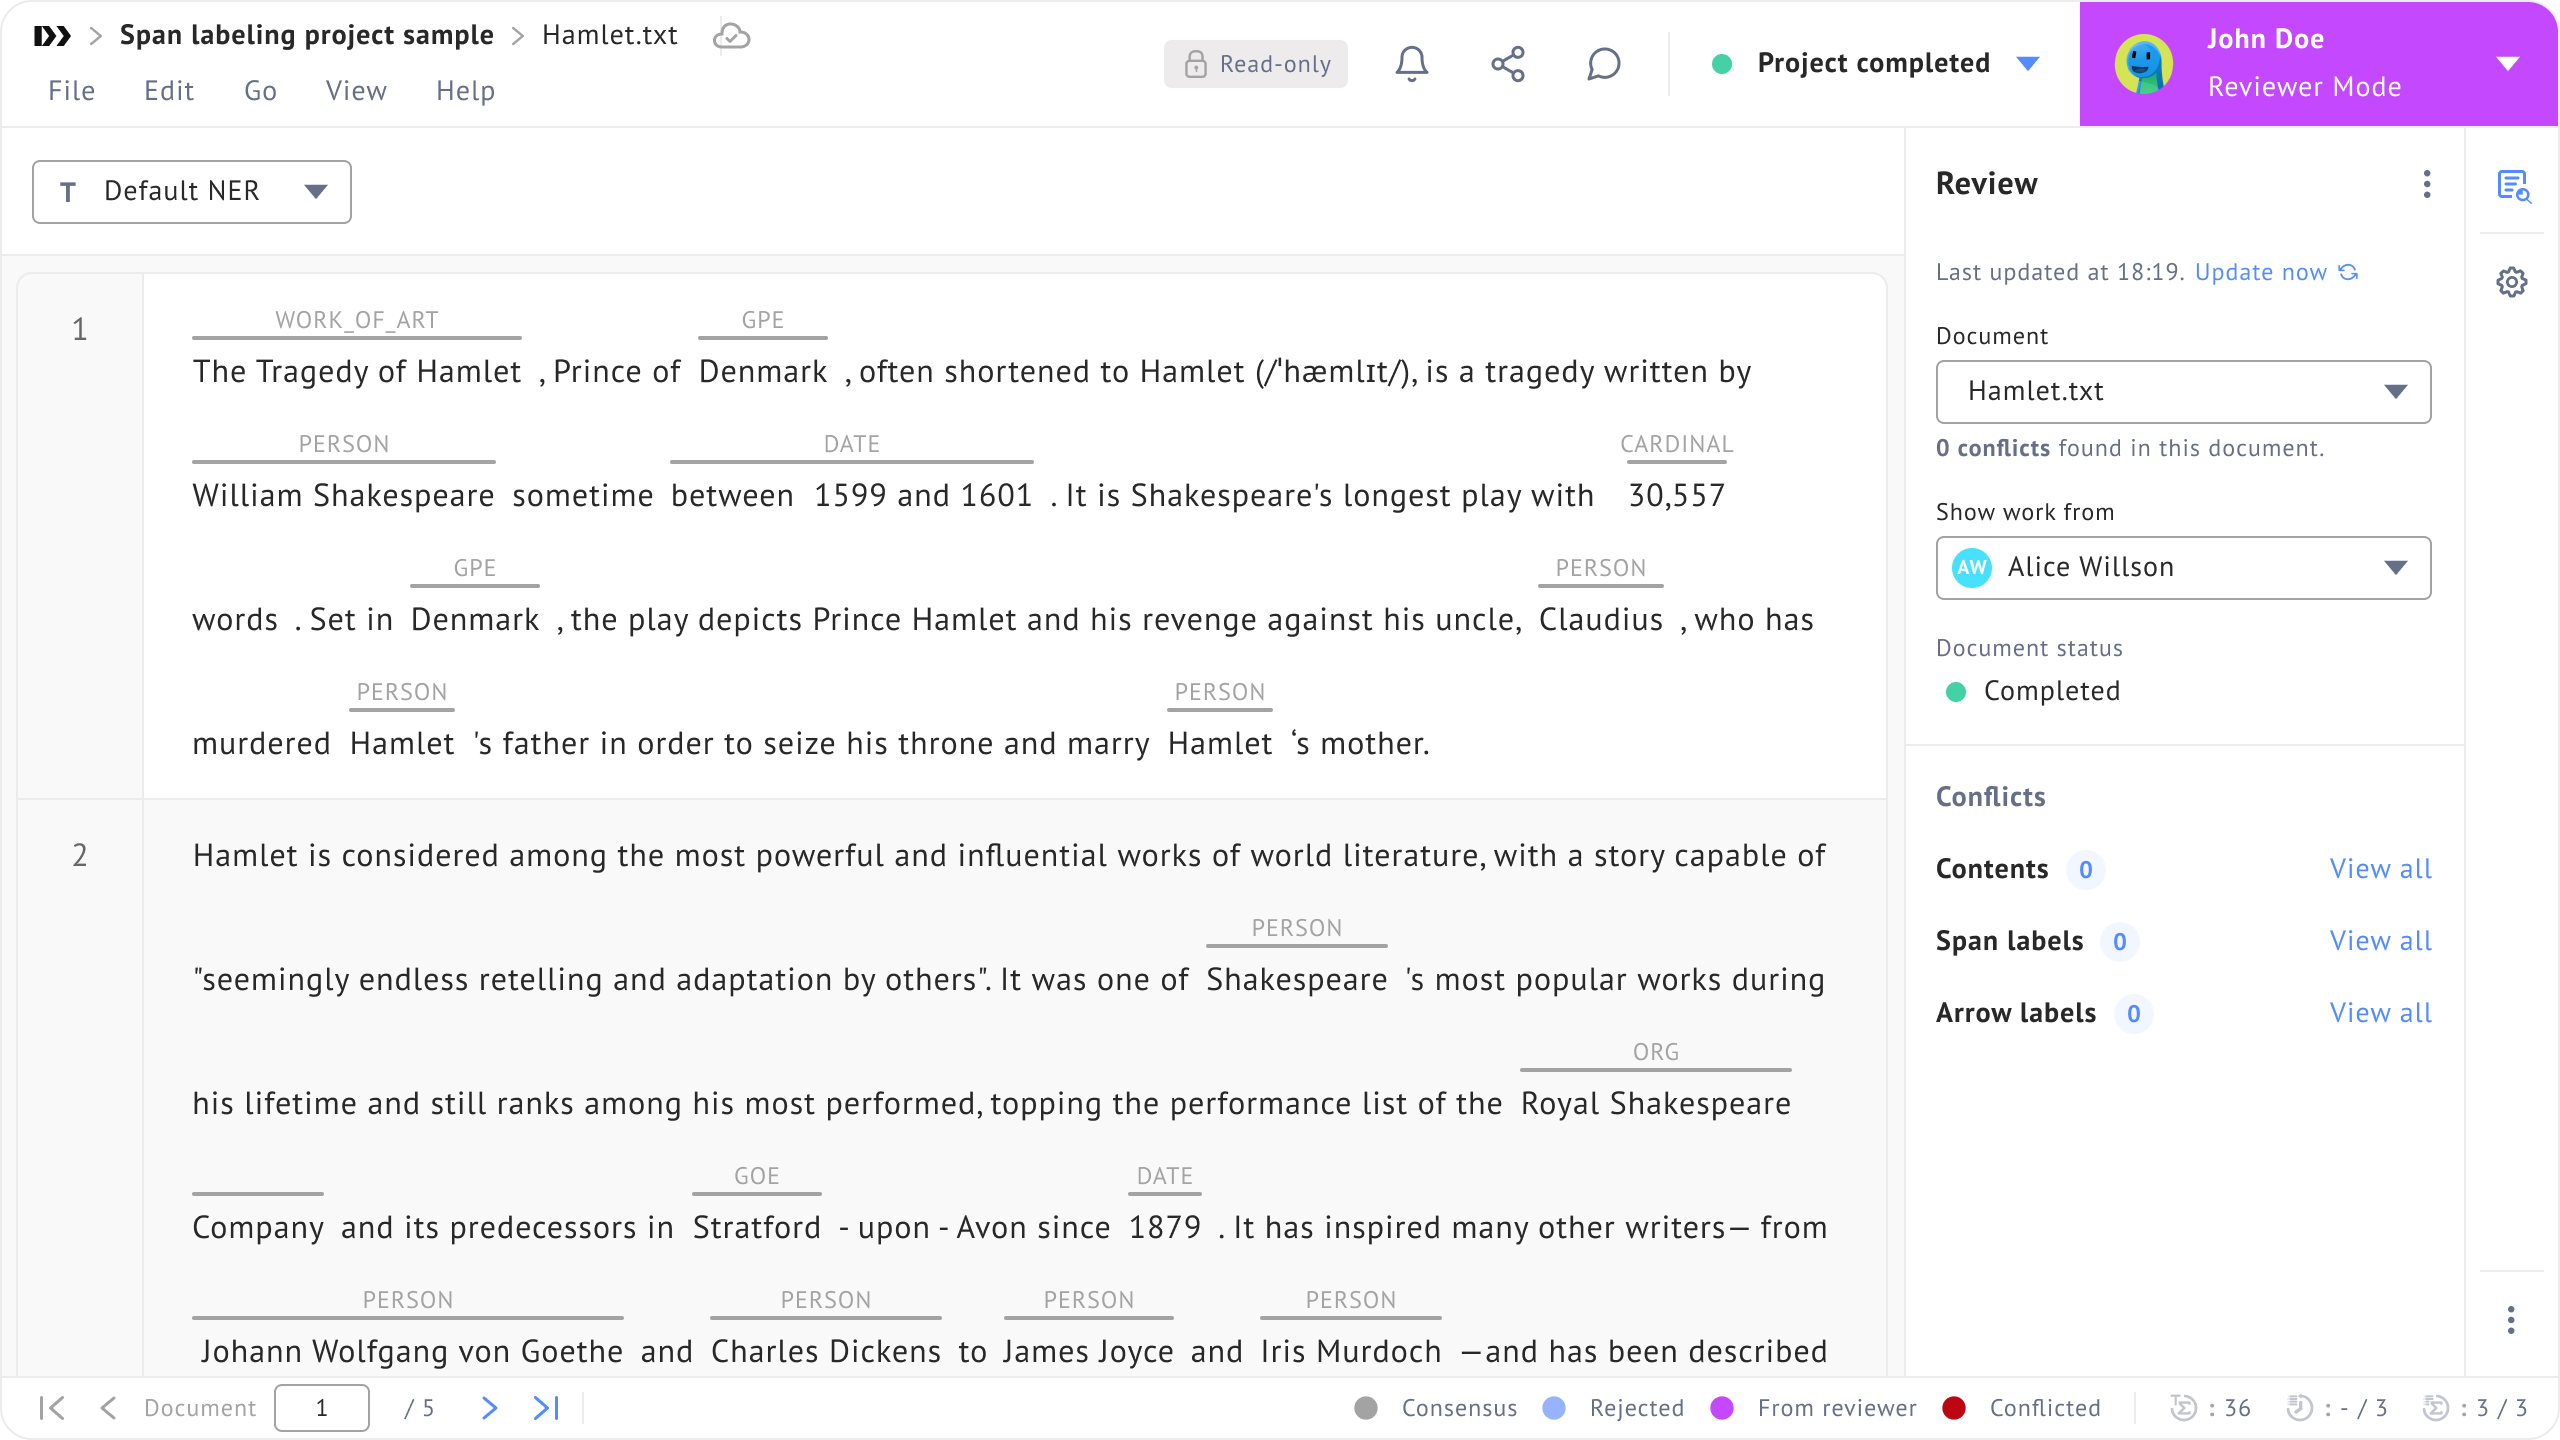
Task: Expand the Default NER label set dropdown
Action: point(192,191)
